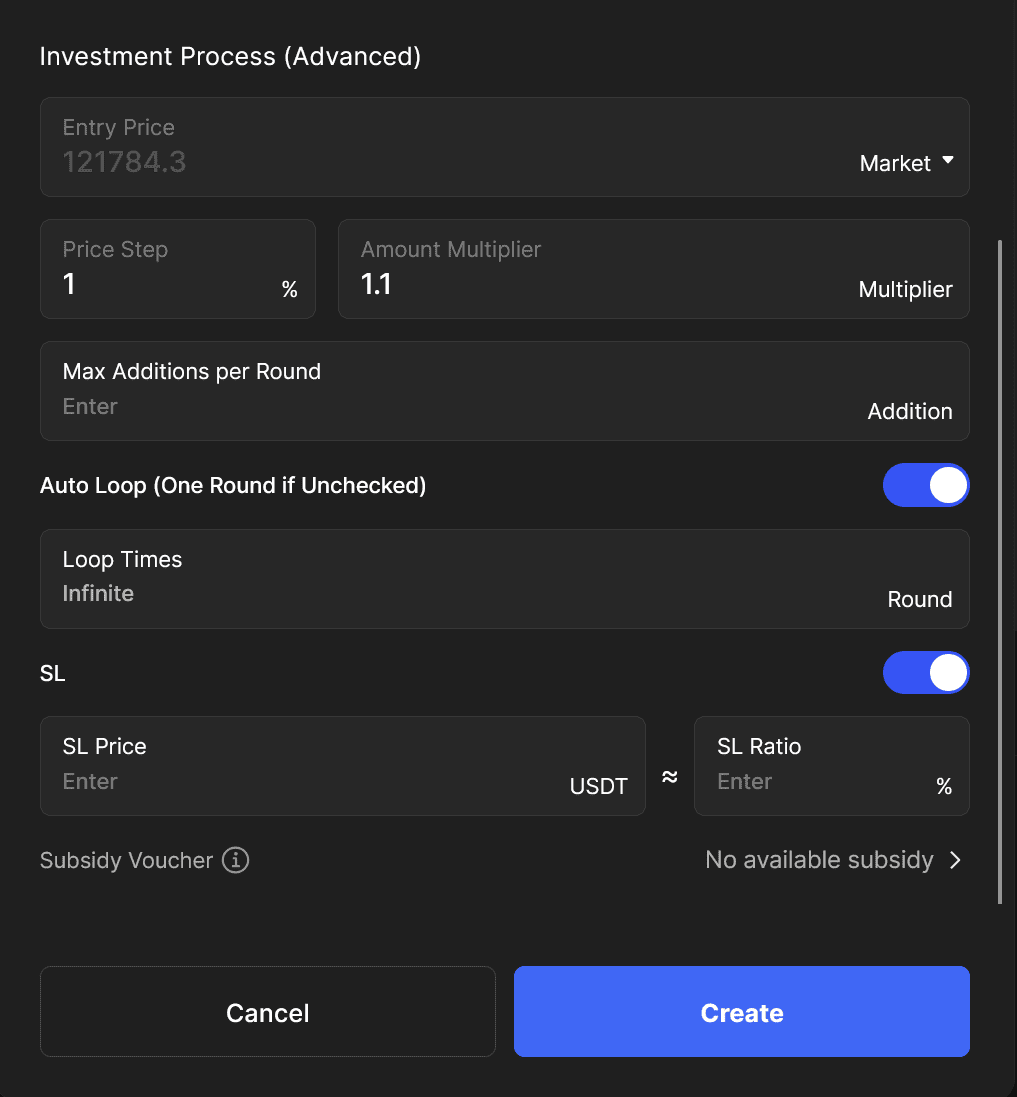Image resolution: width=1017 pixels, height=1097 pixels.
Task: Click the Subsidy Voucher info icon
Action: (x=235, y=860)
